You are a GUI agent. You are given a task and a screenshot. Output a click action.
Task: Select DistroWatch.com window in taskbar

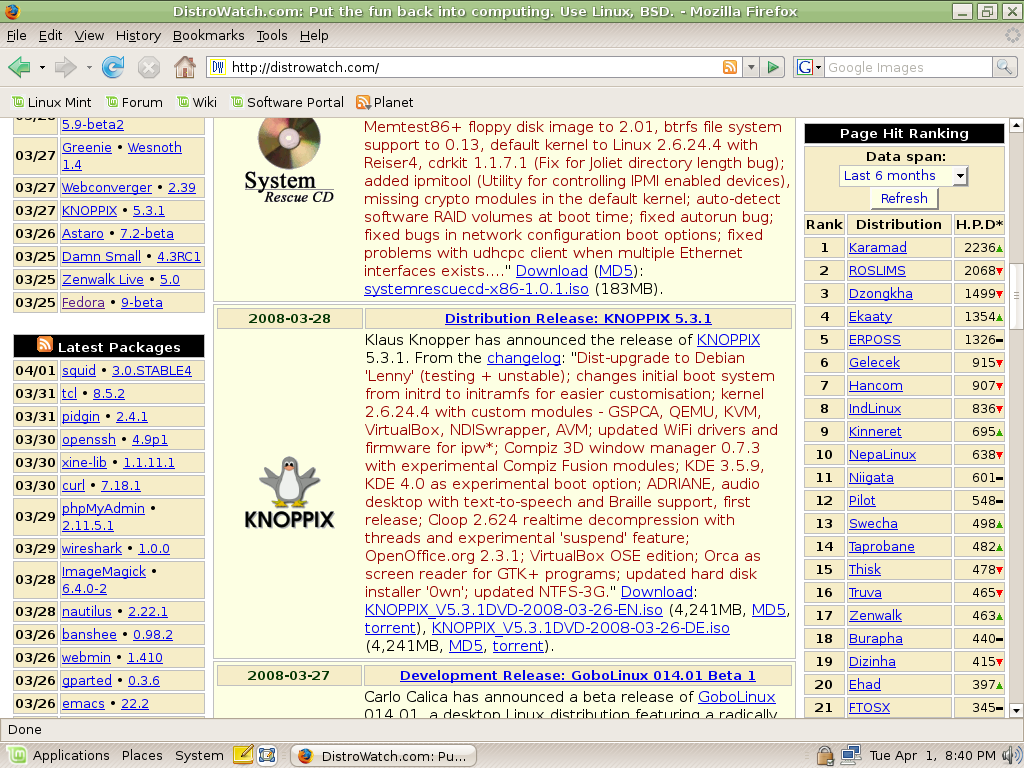click(383, 756)
